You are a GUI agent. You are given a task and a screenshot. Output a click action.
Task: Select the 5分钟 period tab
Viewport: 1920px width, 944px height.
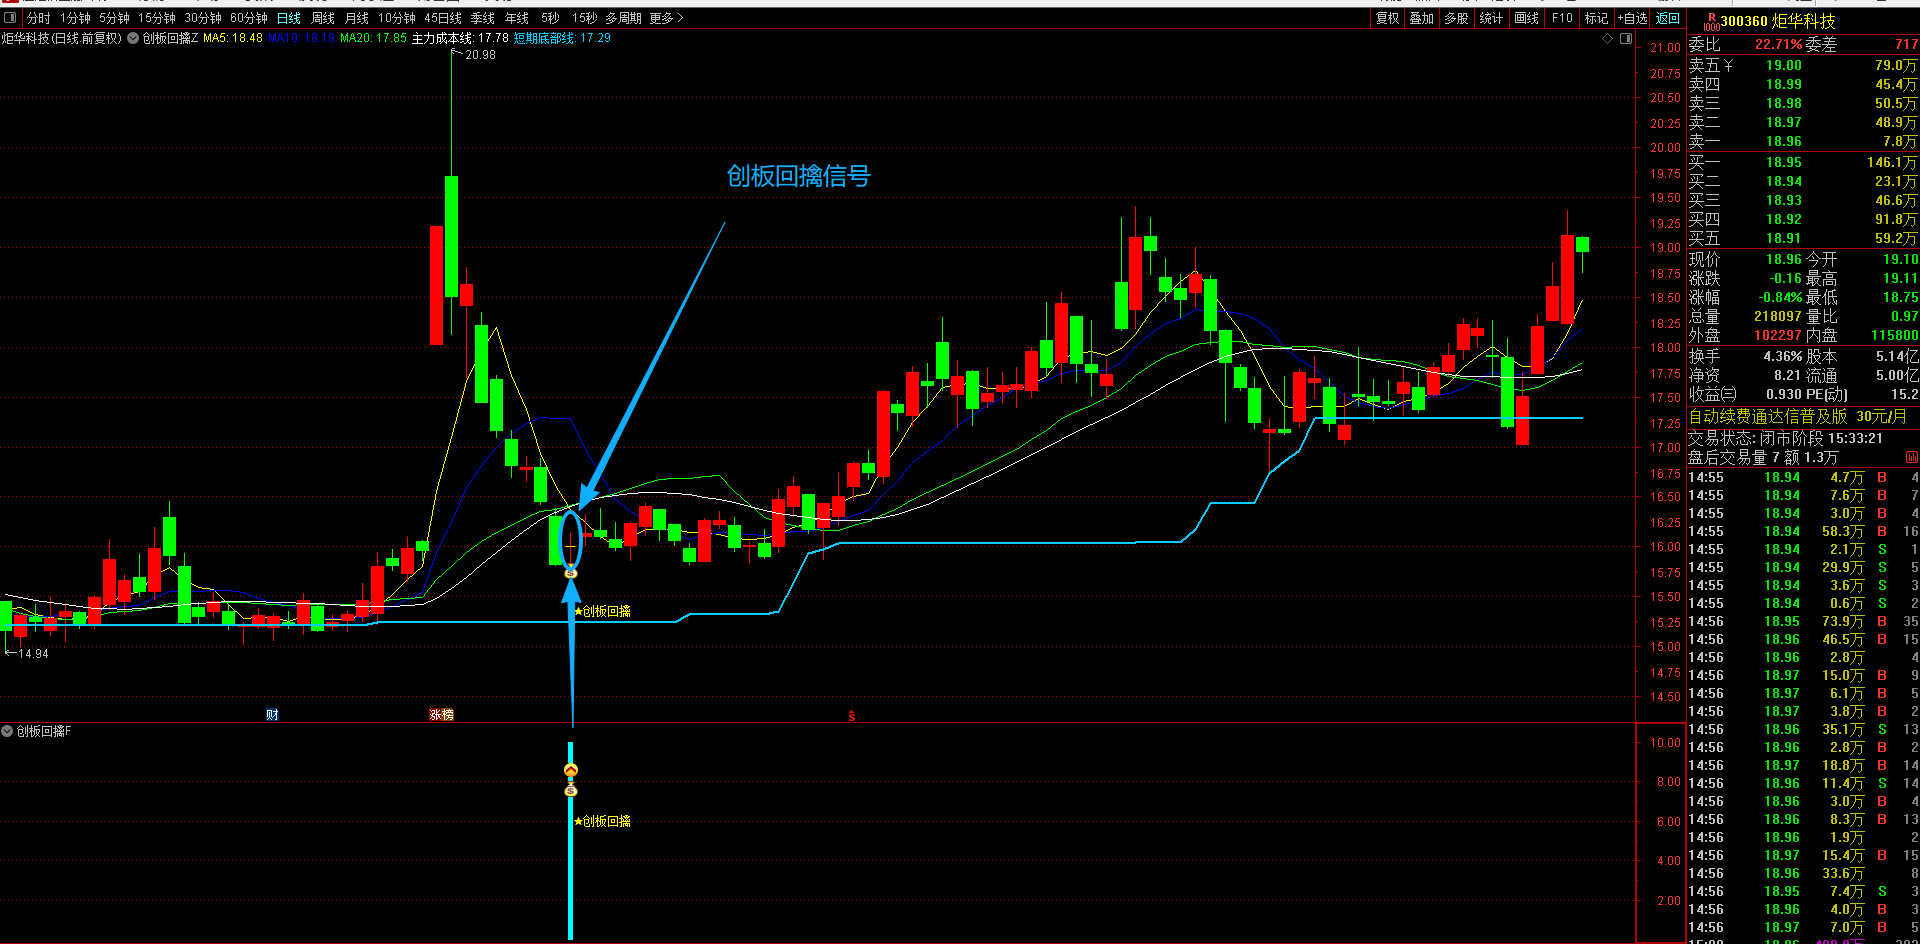[x=114, y=18]
